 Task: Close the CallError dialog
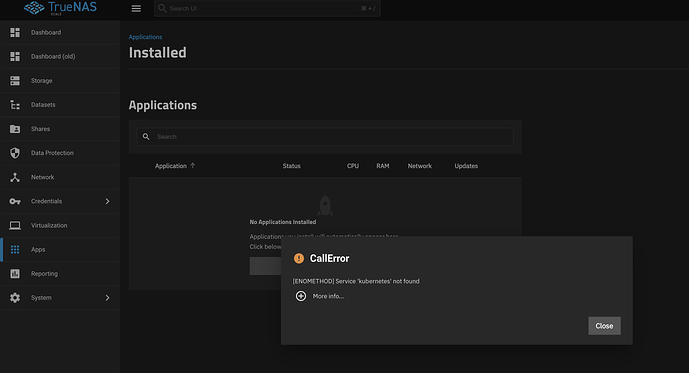tap(604, 326)
